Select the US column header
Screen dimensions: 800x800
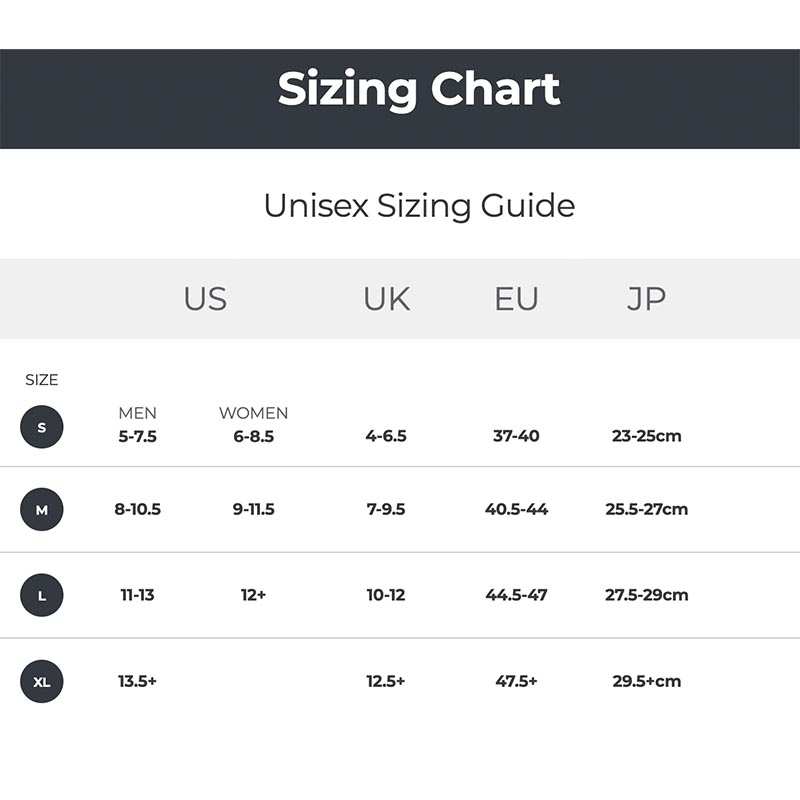205,298
